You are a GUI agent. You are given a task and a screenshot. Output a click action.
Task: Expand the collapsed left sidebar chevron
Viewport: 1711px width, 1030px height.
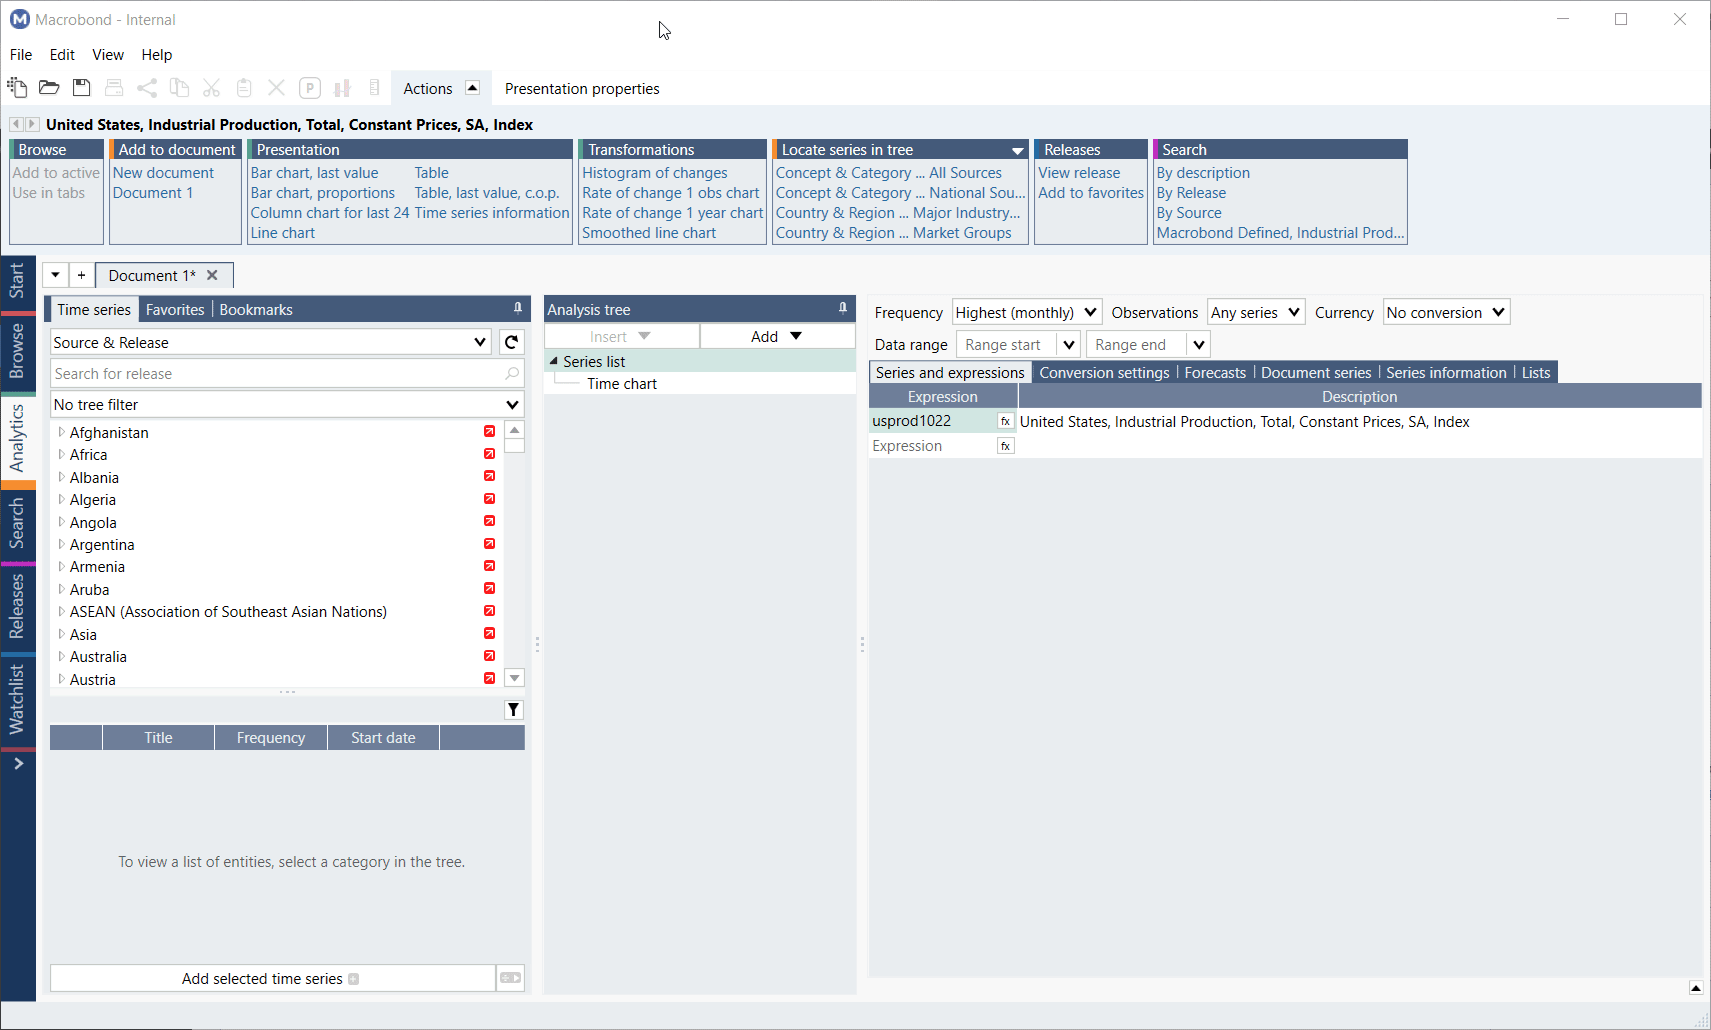coord(18,764)
